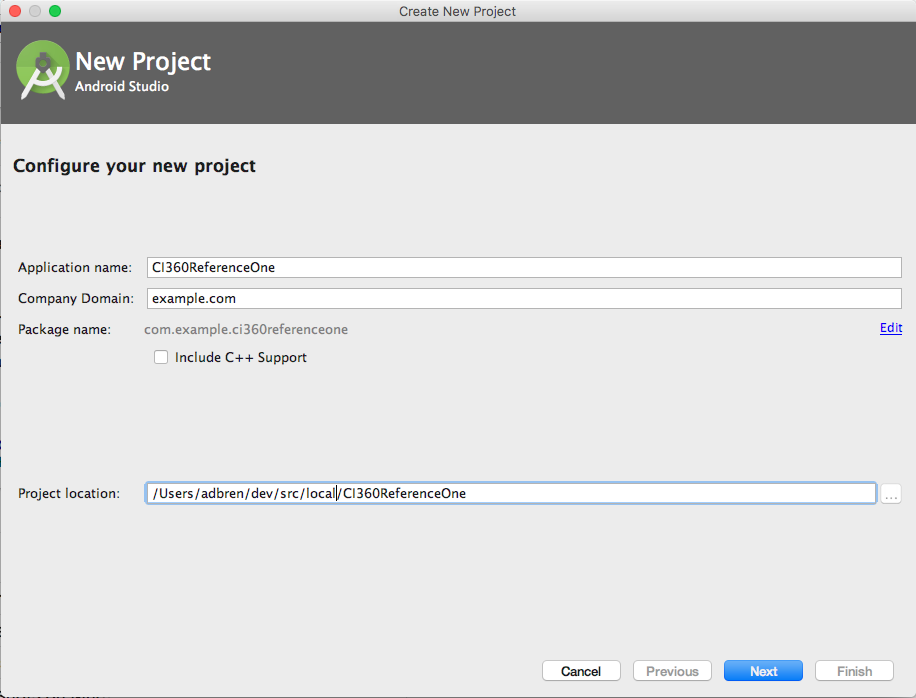Screen dimensions: 916x698
Task: Open the project location browser via ellipsis button
Action: (891, 493)
